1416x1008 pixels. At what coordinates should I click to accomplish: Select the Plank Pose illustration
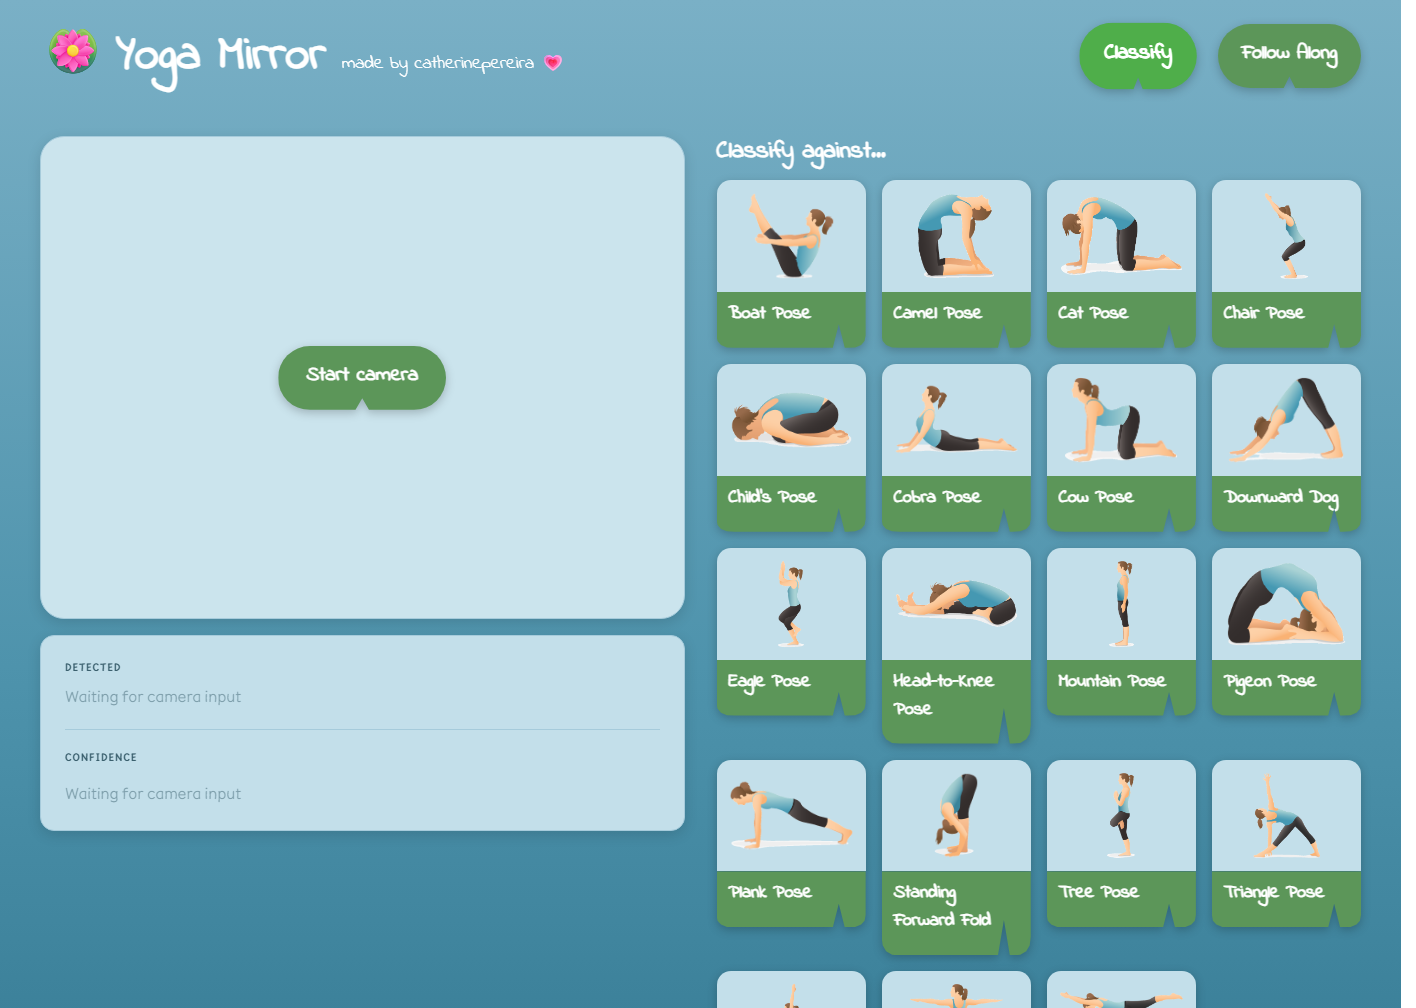click(x=791, y=816)
